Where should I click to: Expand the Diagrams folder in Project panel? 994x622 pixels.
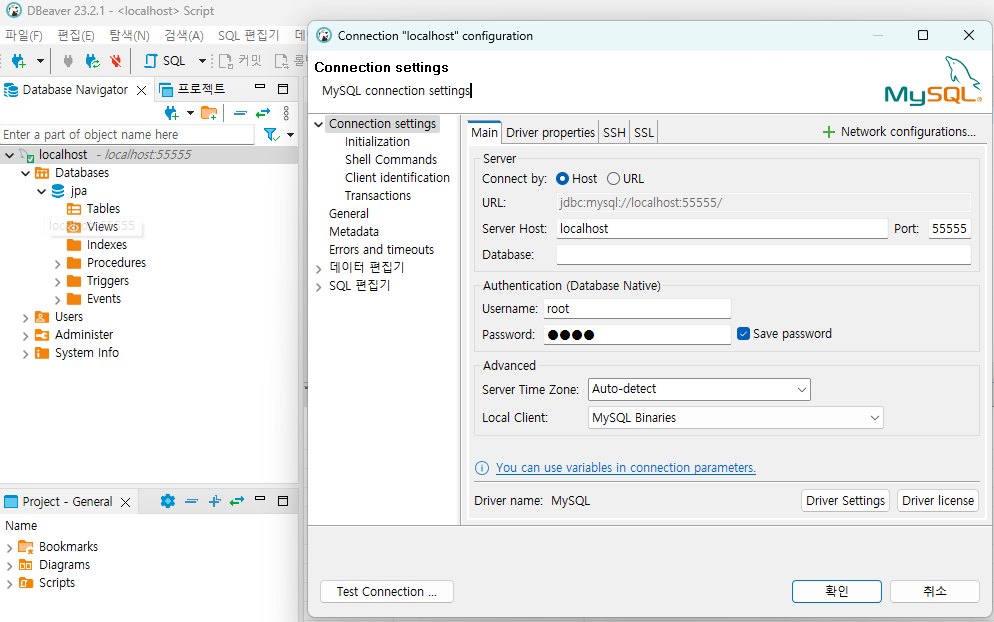[x=10, y=566]
